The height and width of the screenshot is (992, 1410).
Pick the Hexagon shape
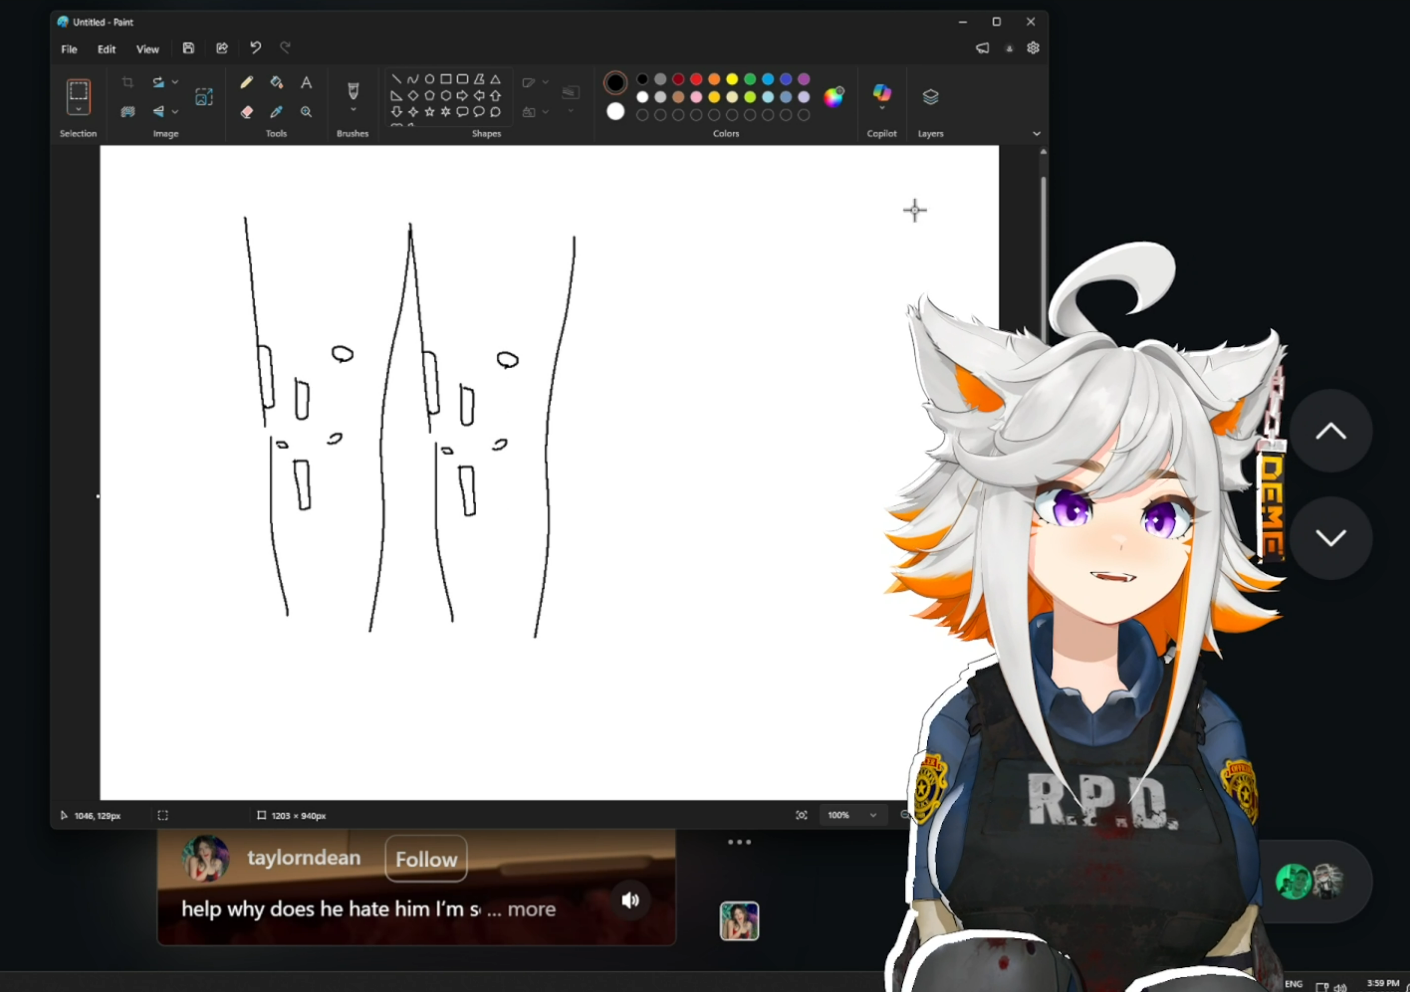pos(446,96)
